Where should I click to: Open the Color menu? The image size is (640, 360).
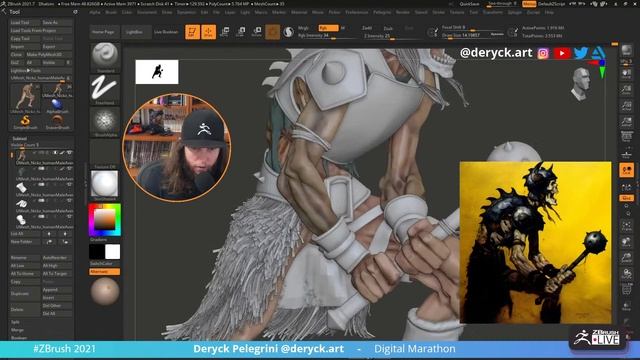tap(127, 13)
